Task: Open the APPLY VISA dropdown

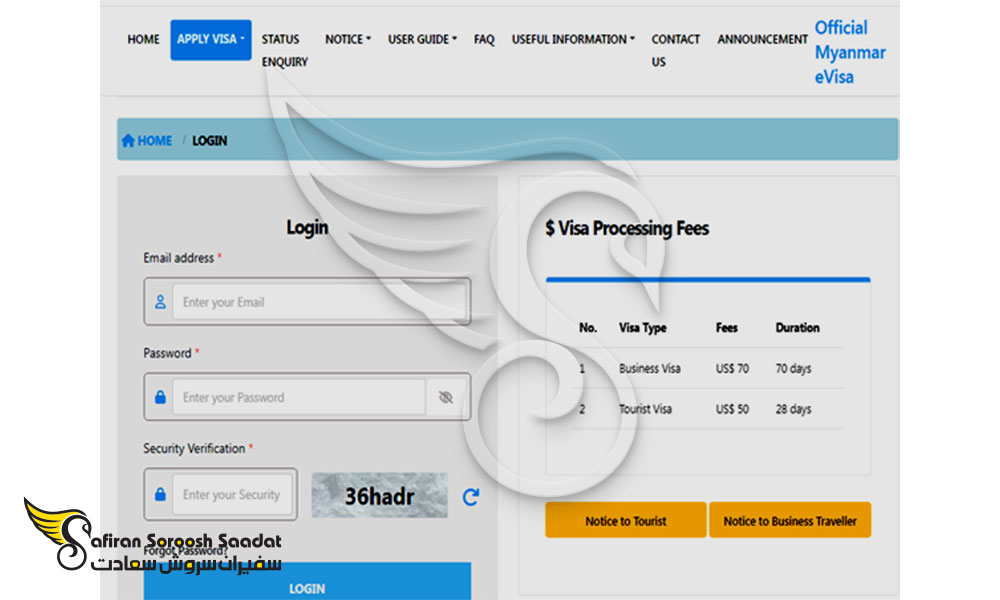Action: point(210,39)
